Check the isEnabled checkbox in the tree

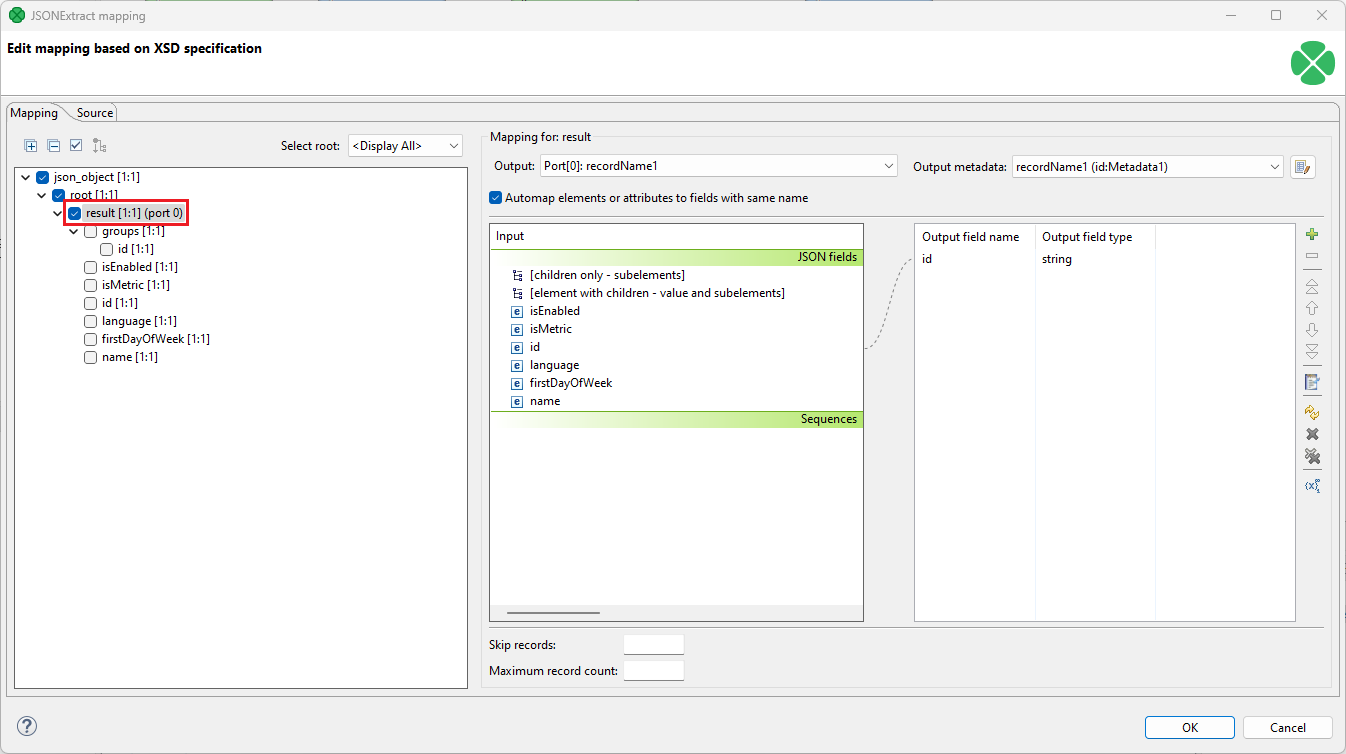coord(90,266)
